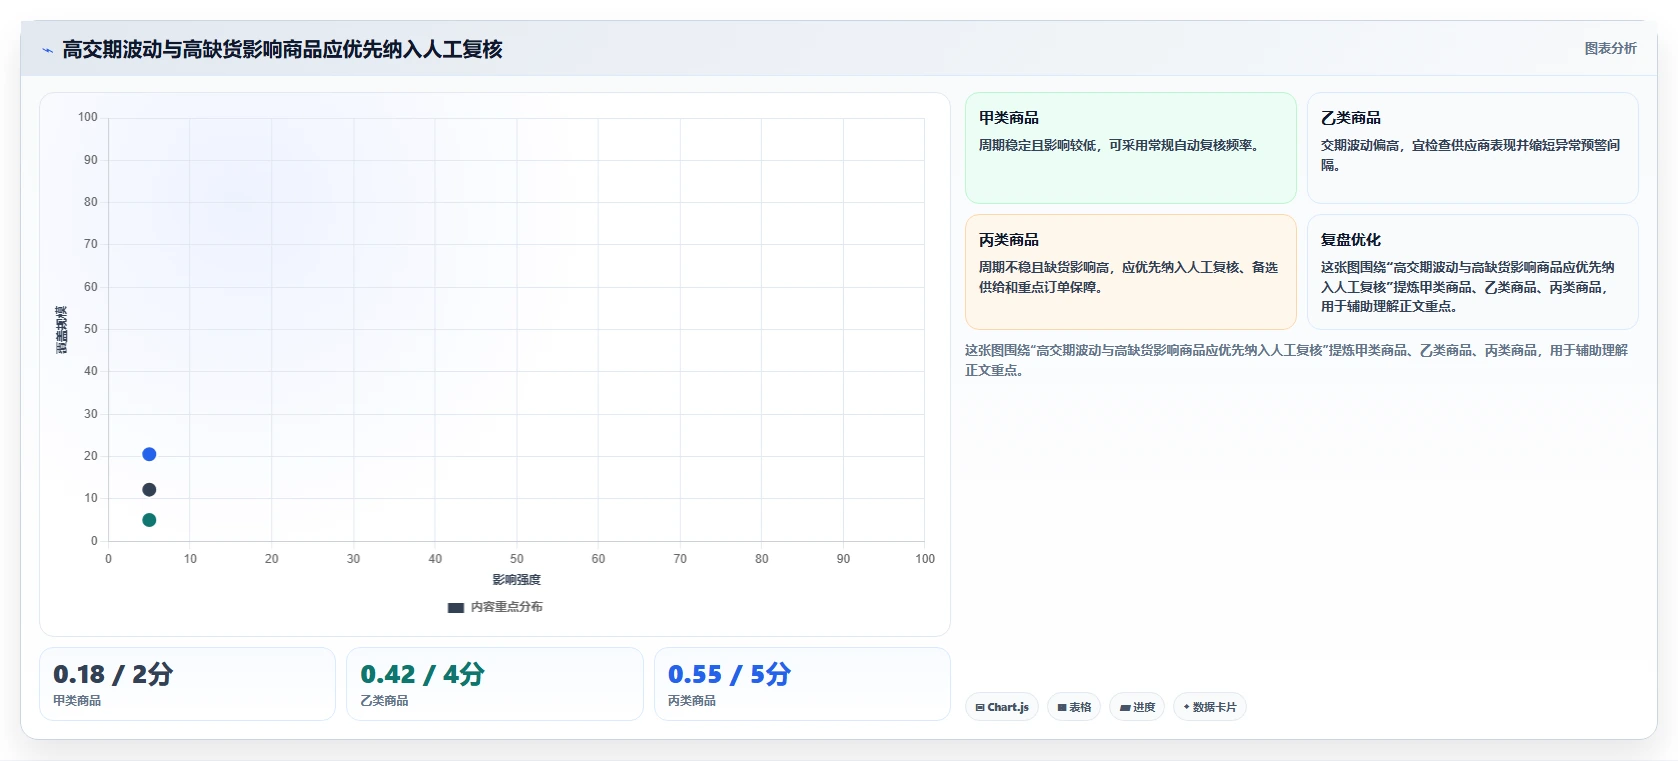Open the 甲类商品 green info card
Viewport: 1678px width, 761px height.
click(1130, 148)
